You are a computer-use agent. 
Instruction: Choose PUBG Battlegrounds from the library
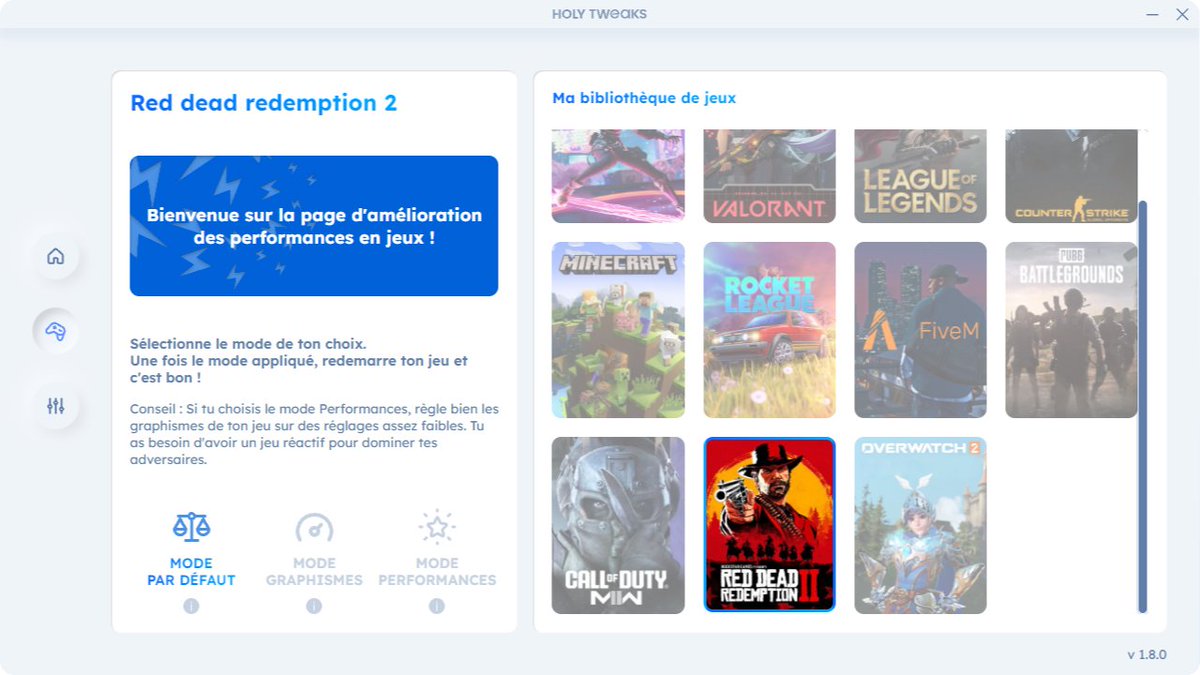[1071, 330]
